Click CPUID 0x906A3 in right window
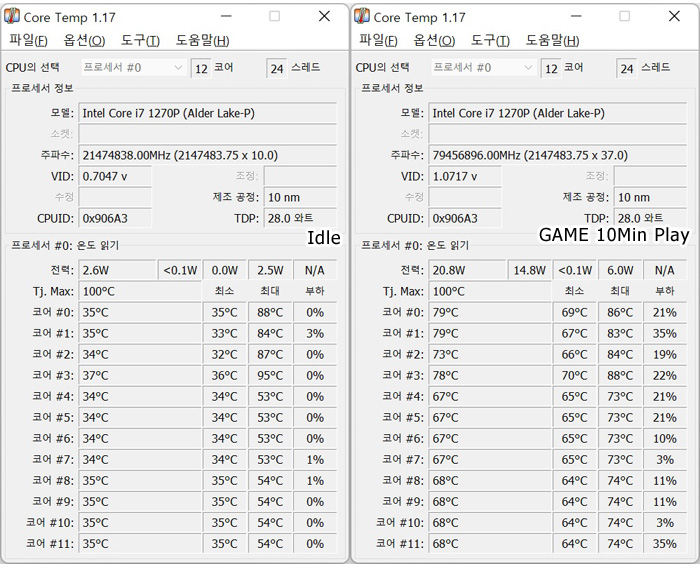This screenshot has width=700, height=568. 465,218
